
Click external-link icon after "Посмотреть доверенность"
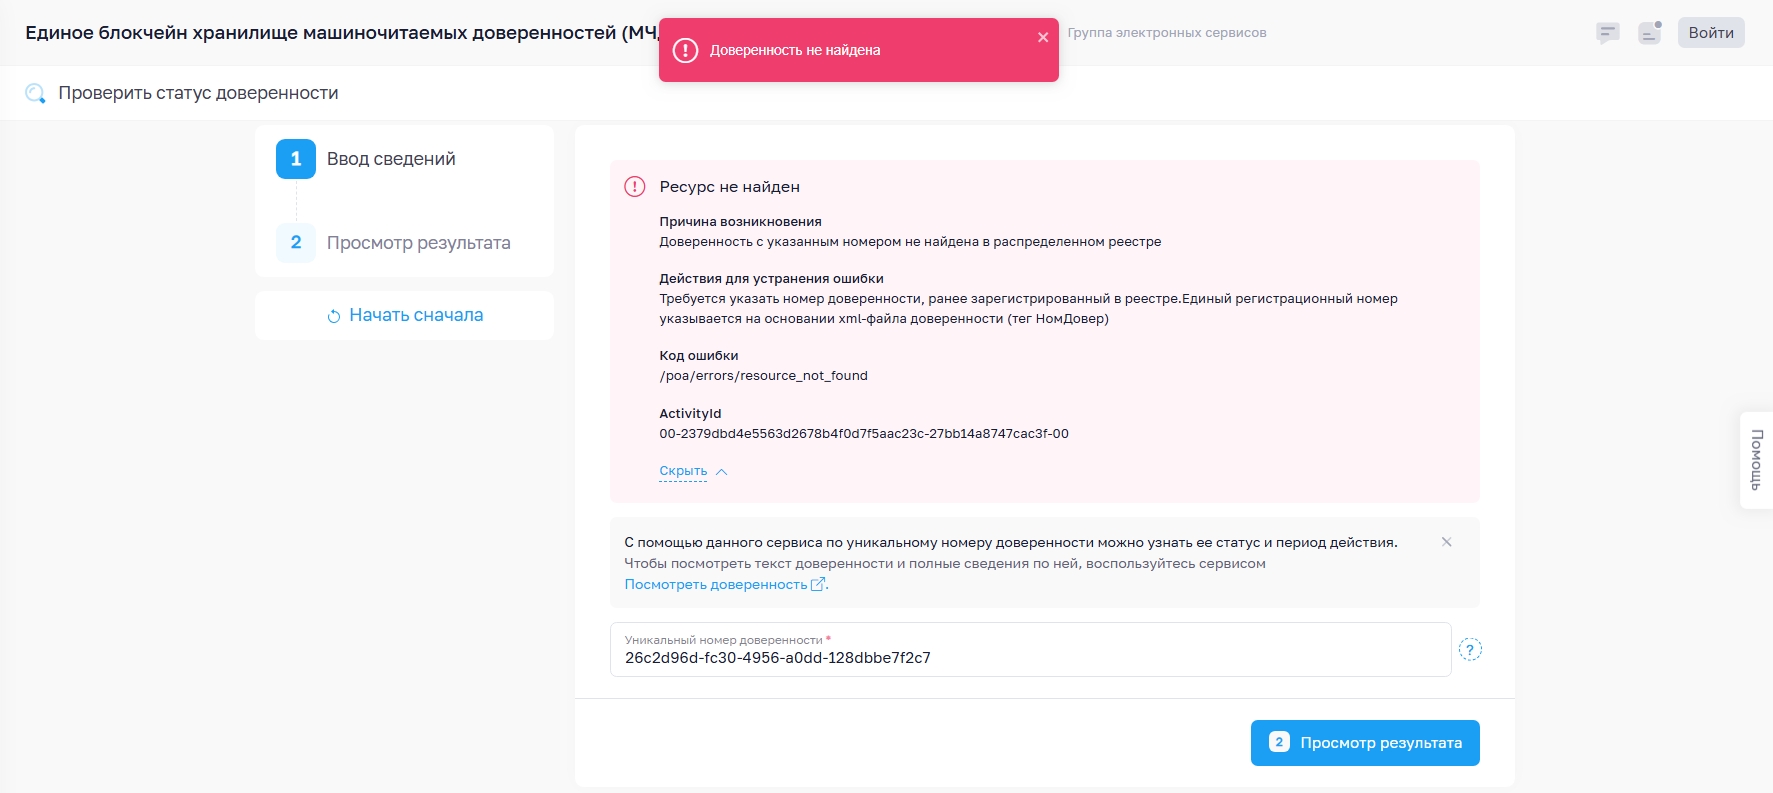[818, 585]
